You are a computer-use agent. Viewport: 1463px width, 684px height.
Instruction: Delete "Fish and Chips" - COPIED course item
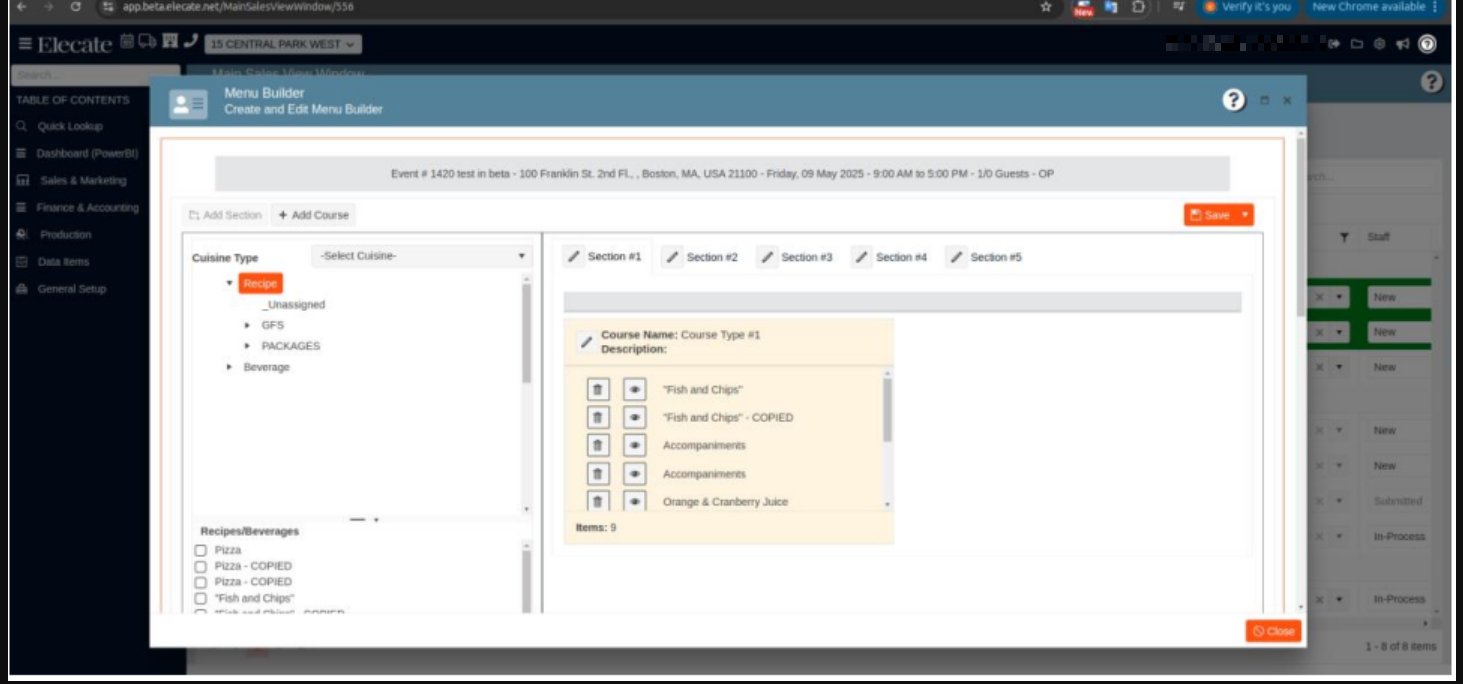coord(597,418)
